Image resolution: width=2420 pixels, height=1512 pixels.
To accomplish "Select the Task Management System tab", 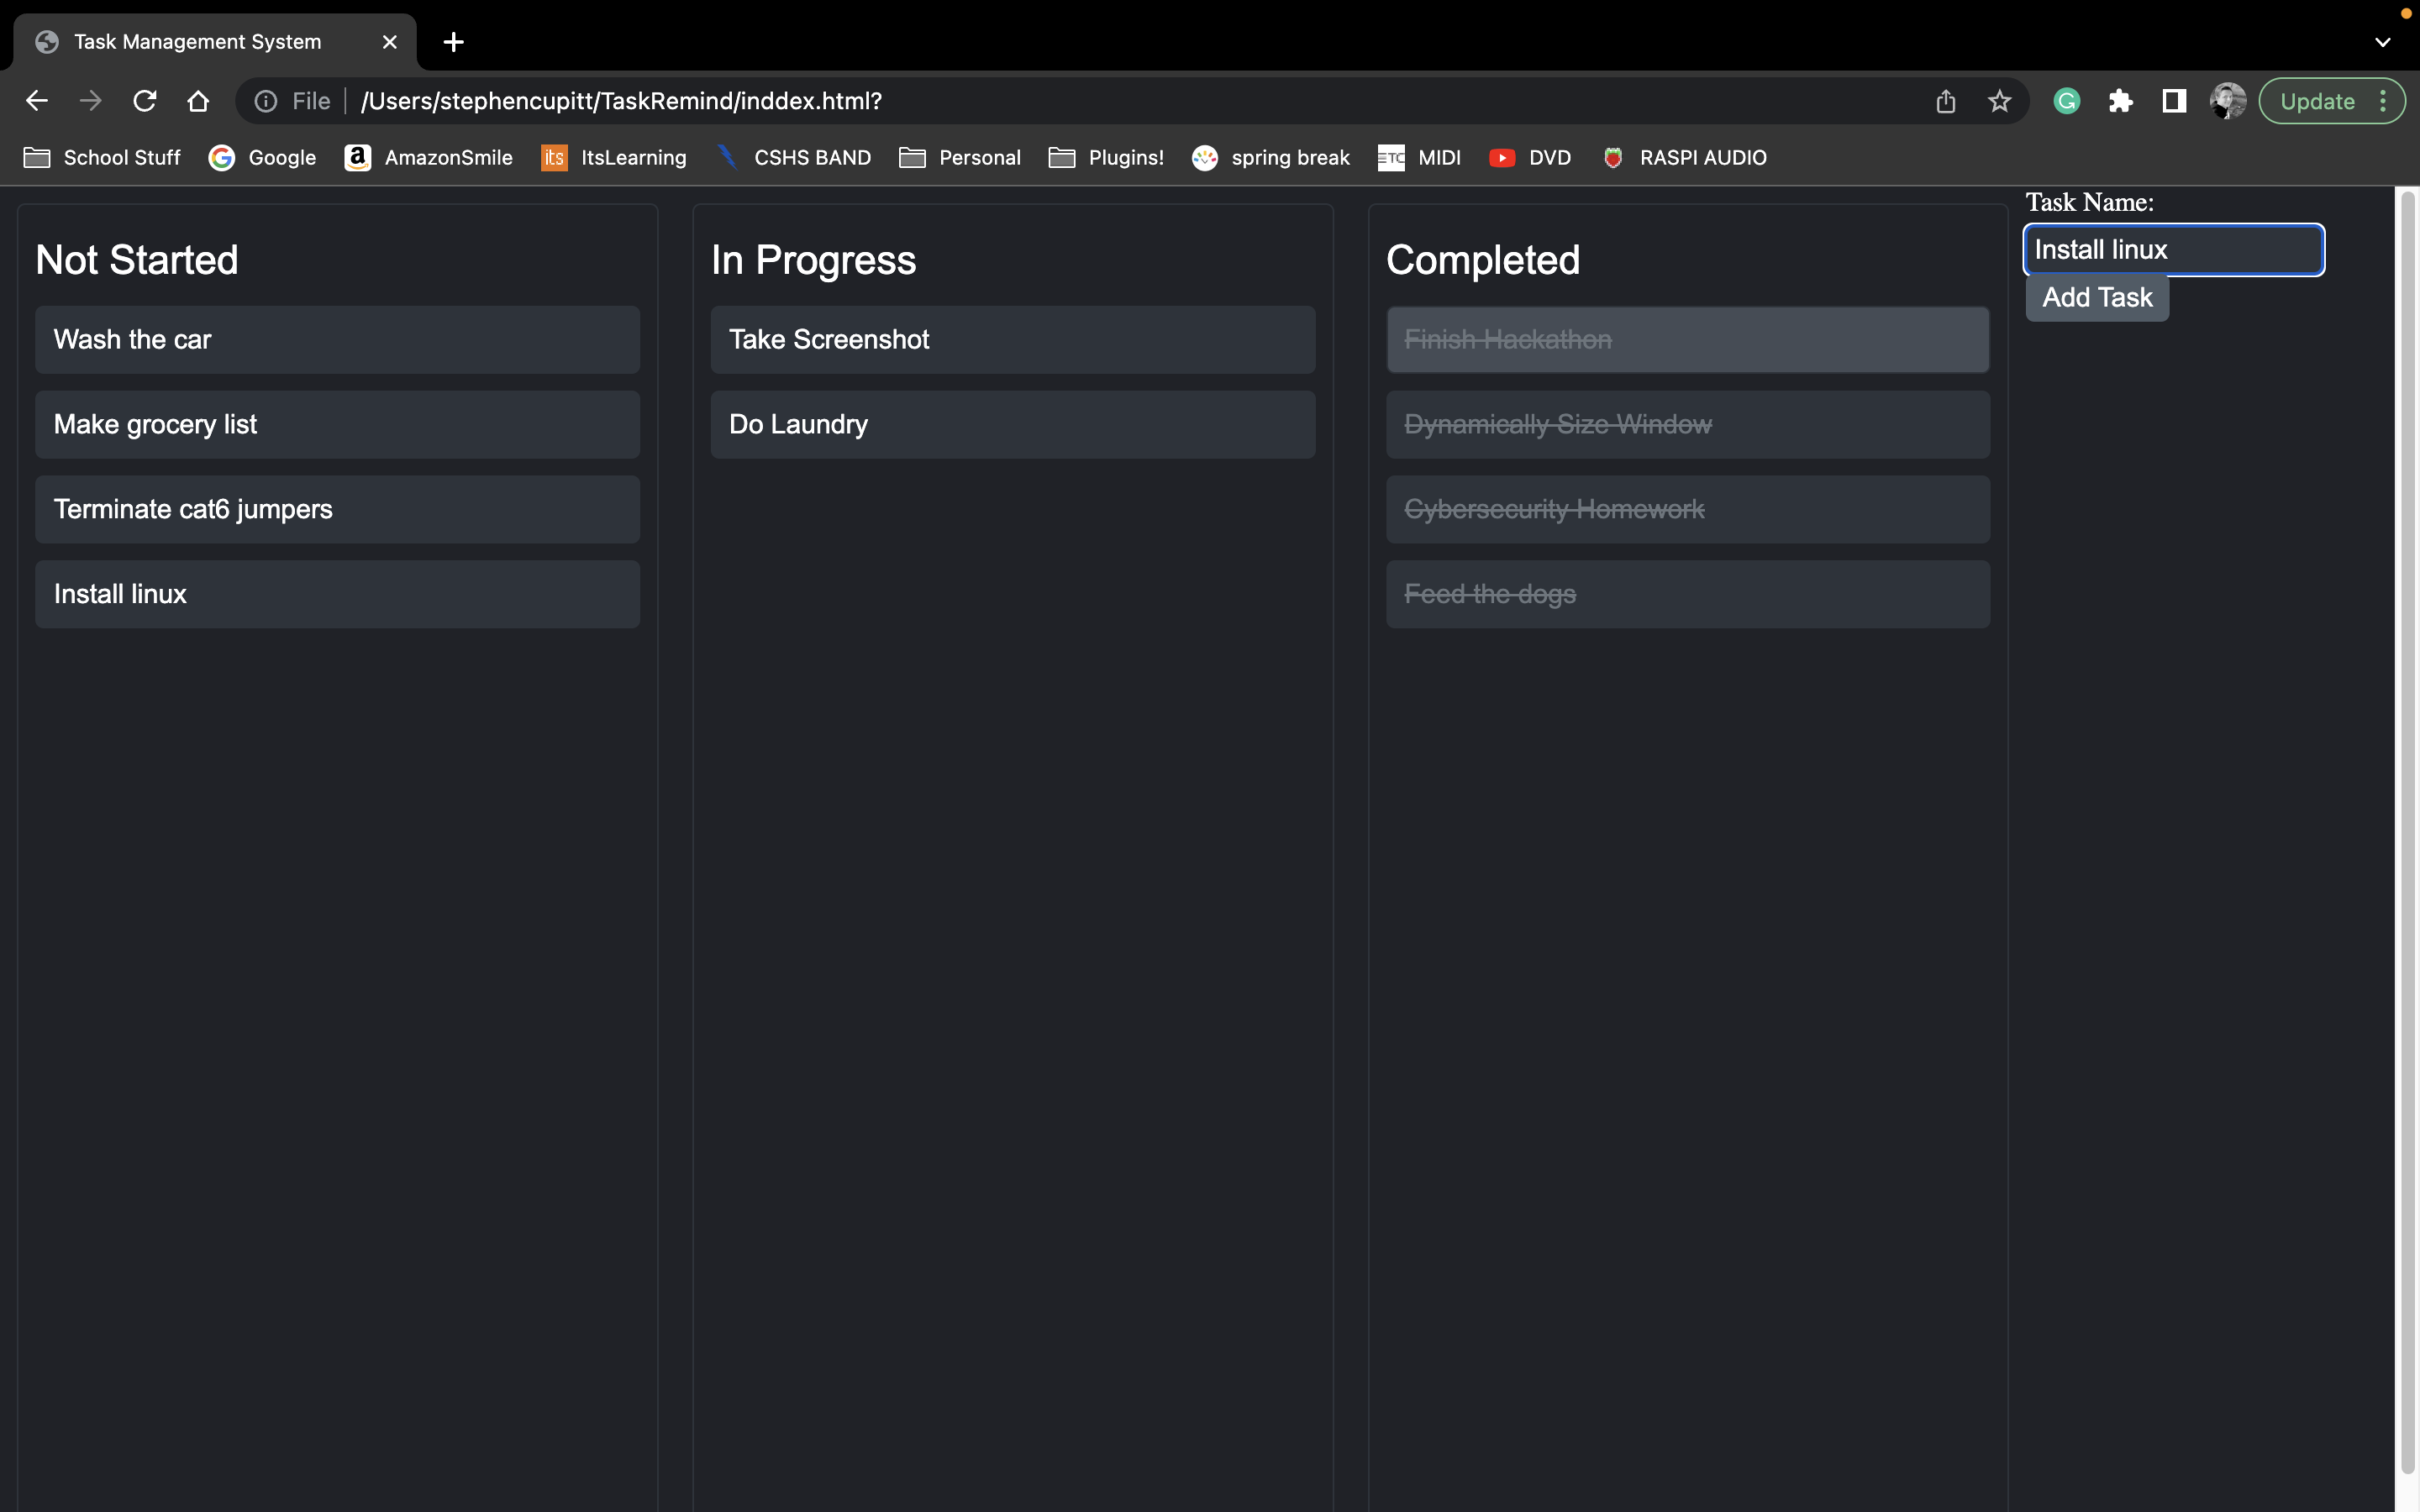I will pyautogui.click(x=198, y=42).
